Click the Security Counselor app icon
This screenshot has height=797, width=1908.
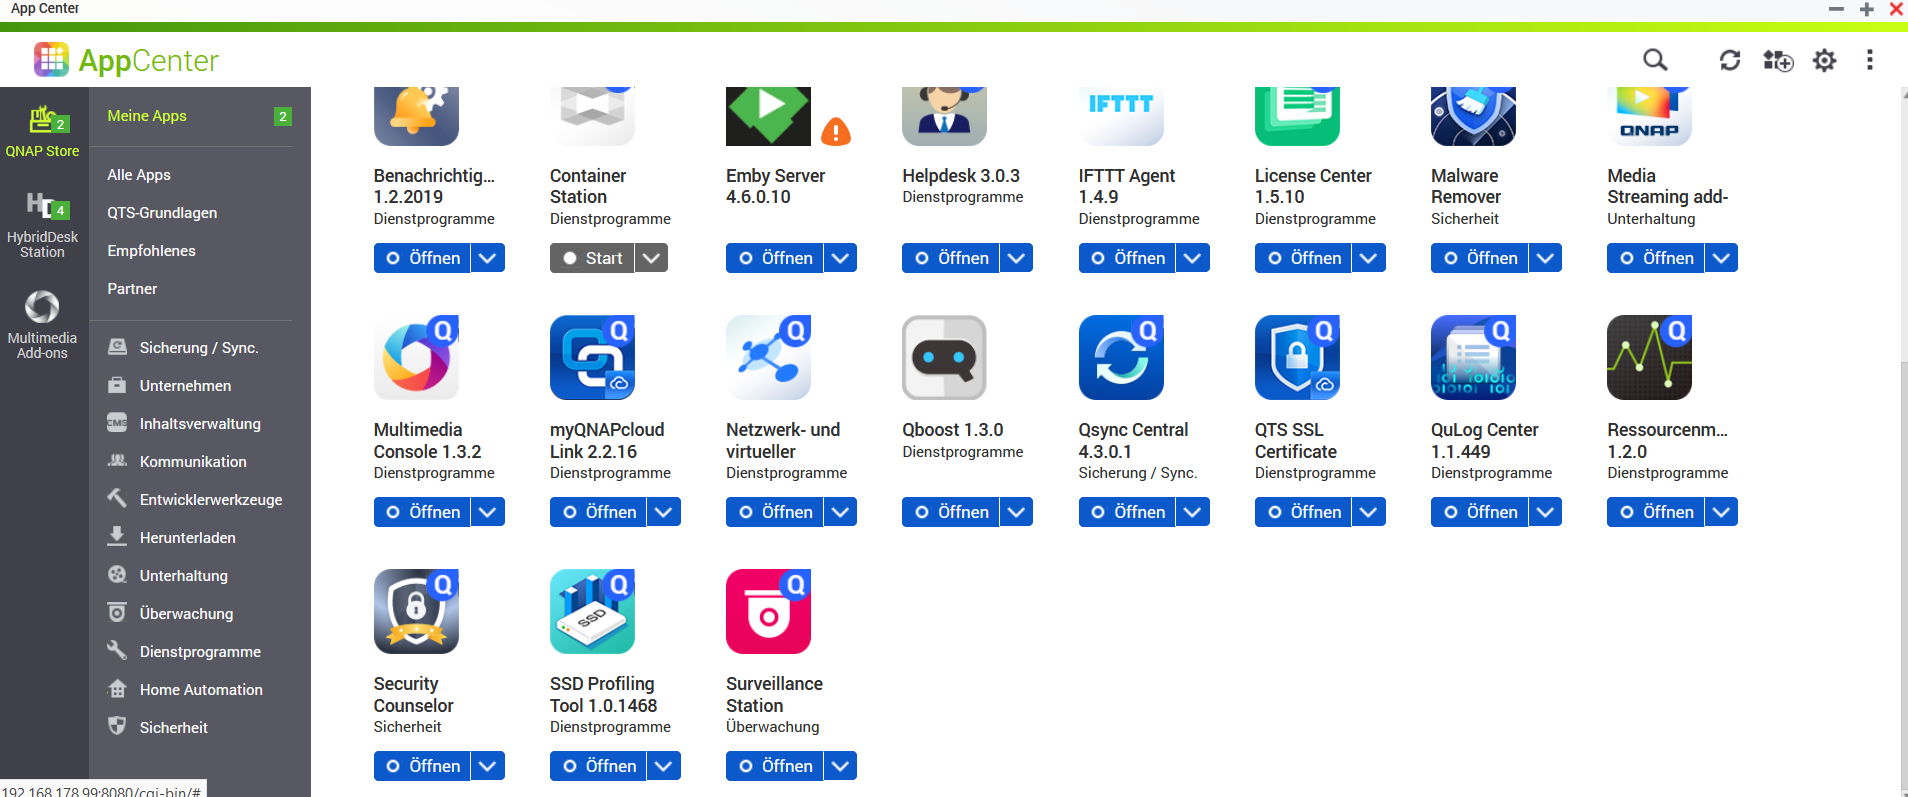click(416, 612)
